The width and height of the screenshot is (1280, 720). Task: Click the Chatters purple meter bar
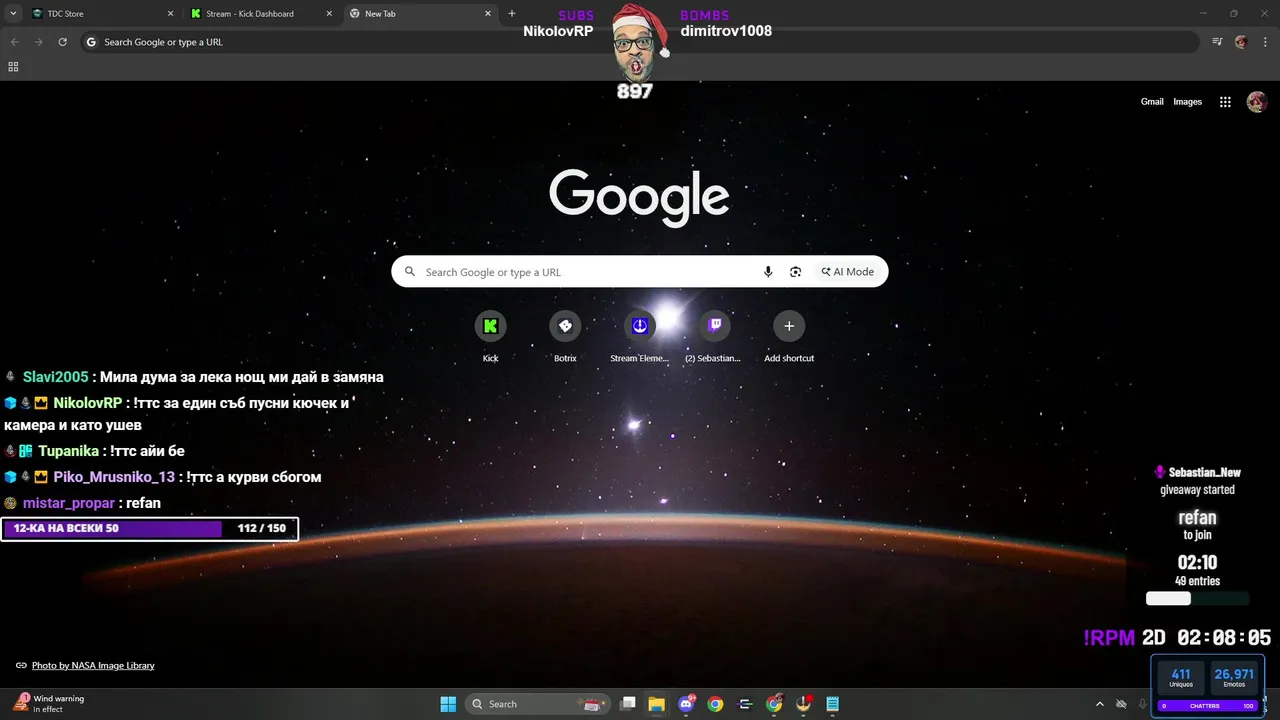coord(1208,706)
